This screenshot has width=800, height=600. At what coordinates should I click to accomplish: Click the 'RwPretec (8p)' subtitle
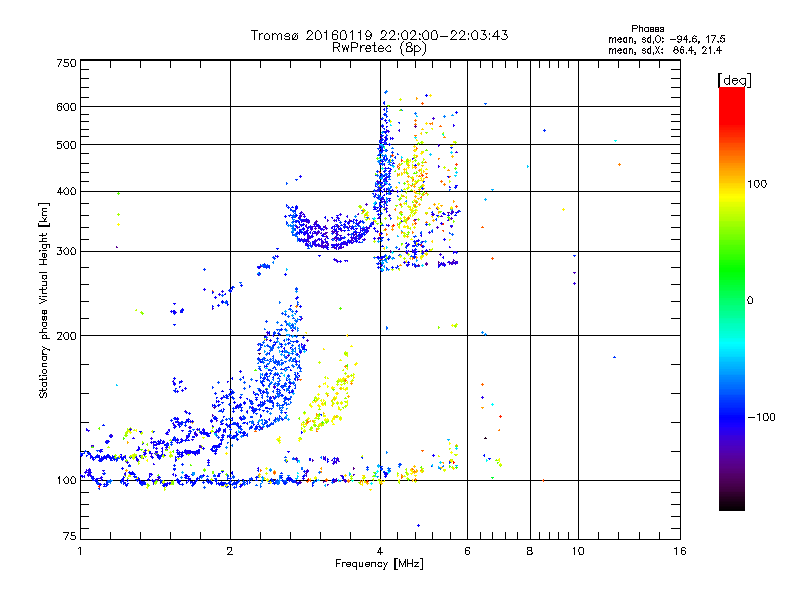[x=379, y=48]
